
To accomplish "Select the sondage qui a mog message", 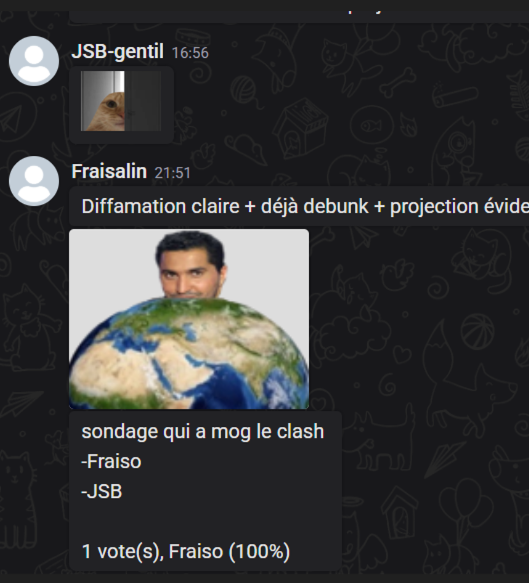I will coord(205,491).
